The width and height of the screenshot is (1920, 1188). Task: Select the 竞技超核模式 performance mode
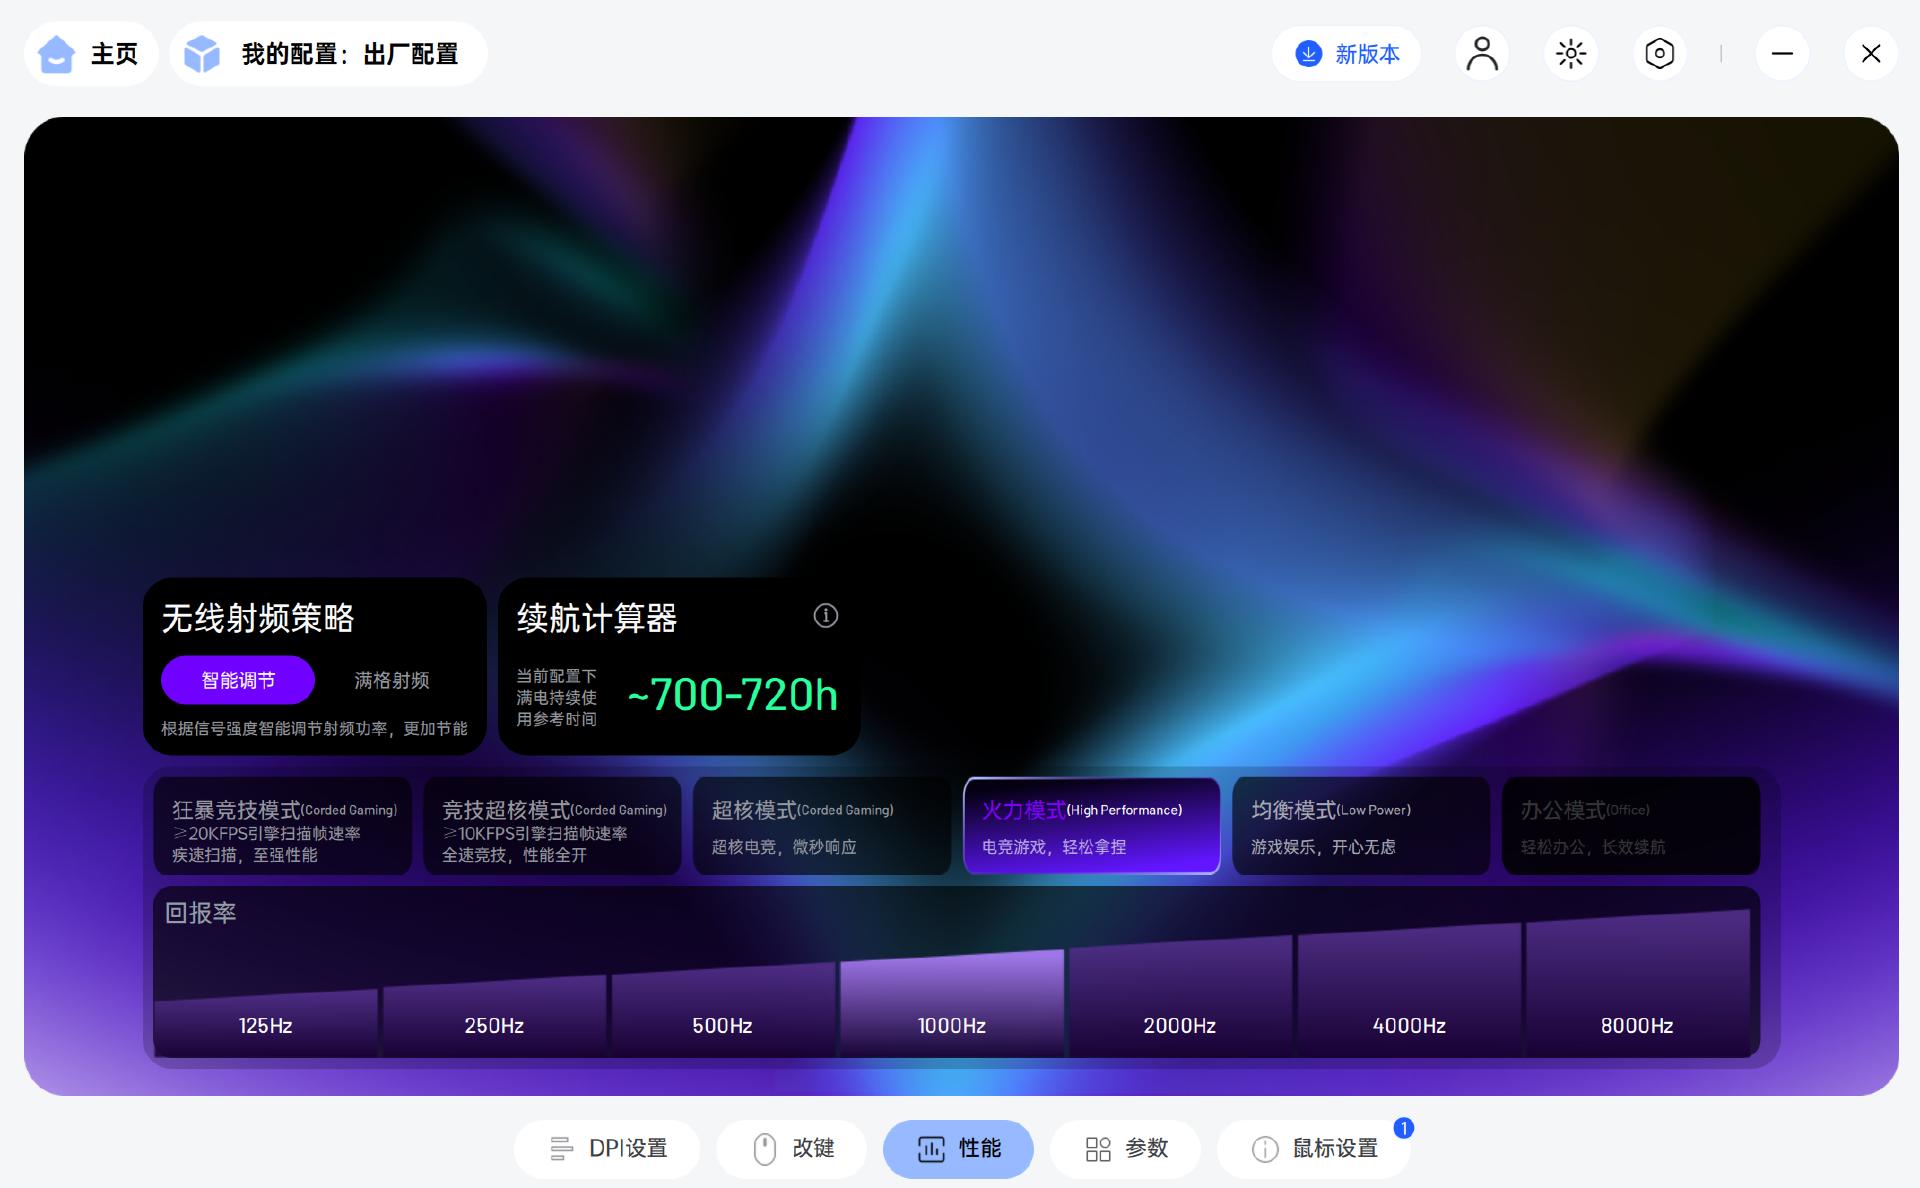point(552,827)
